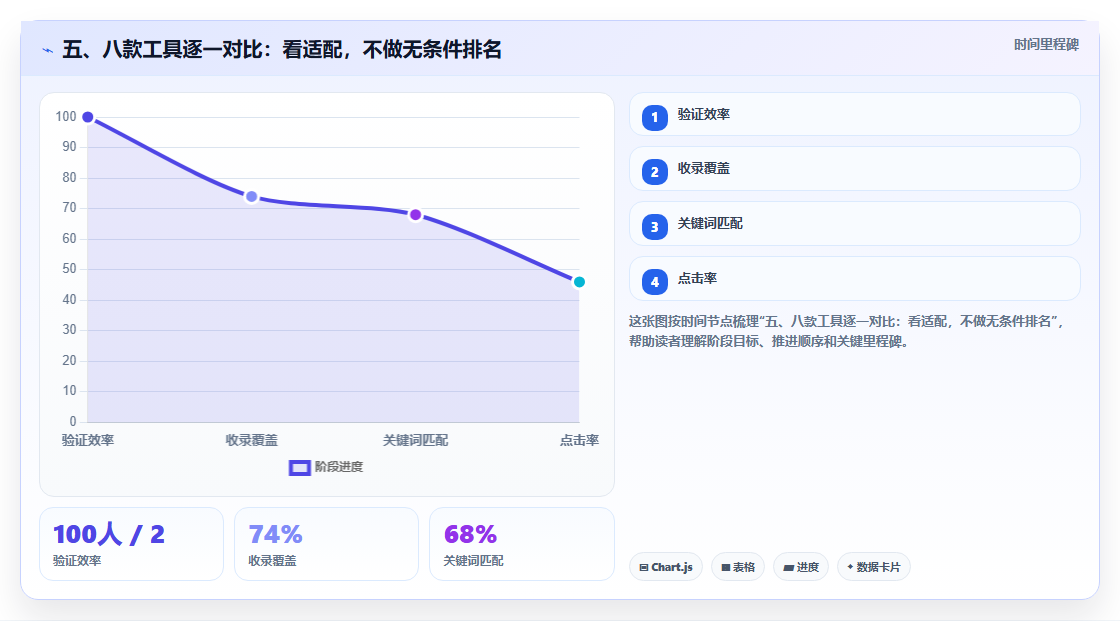Click the x-axis label 验证效率
This screenshot has height=621, width=1120.
click(x=88, y=440)
